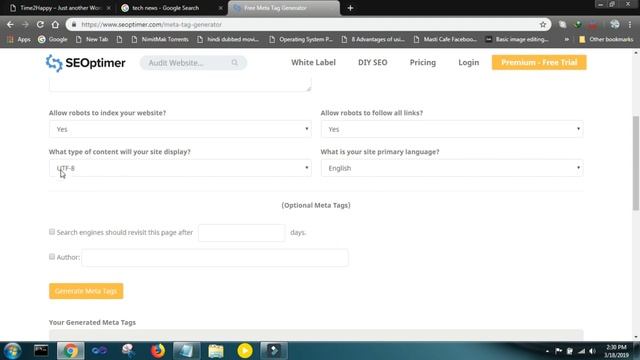Open the Basic image editing bookmark
This screenshot has height=360, width=640.
click(x=517, y=39)
